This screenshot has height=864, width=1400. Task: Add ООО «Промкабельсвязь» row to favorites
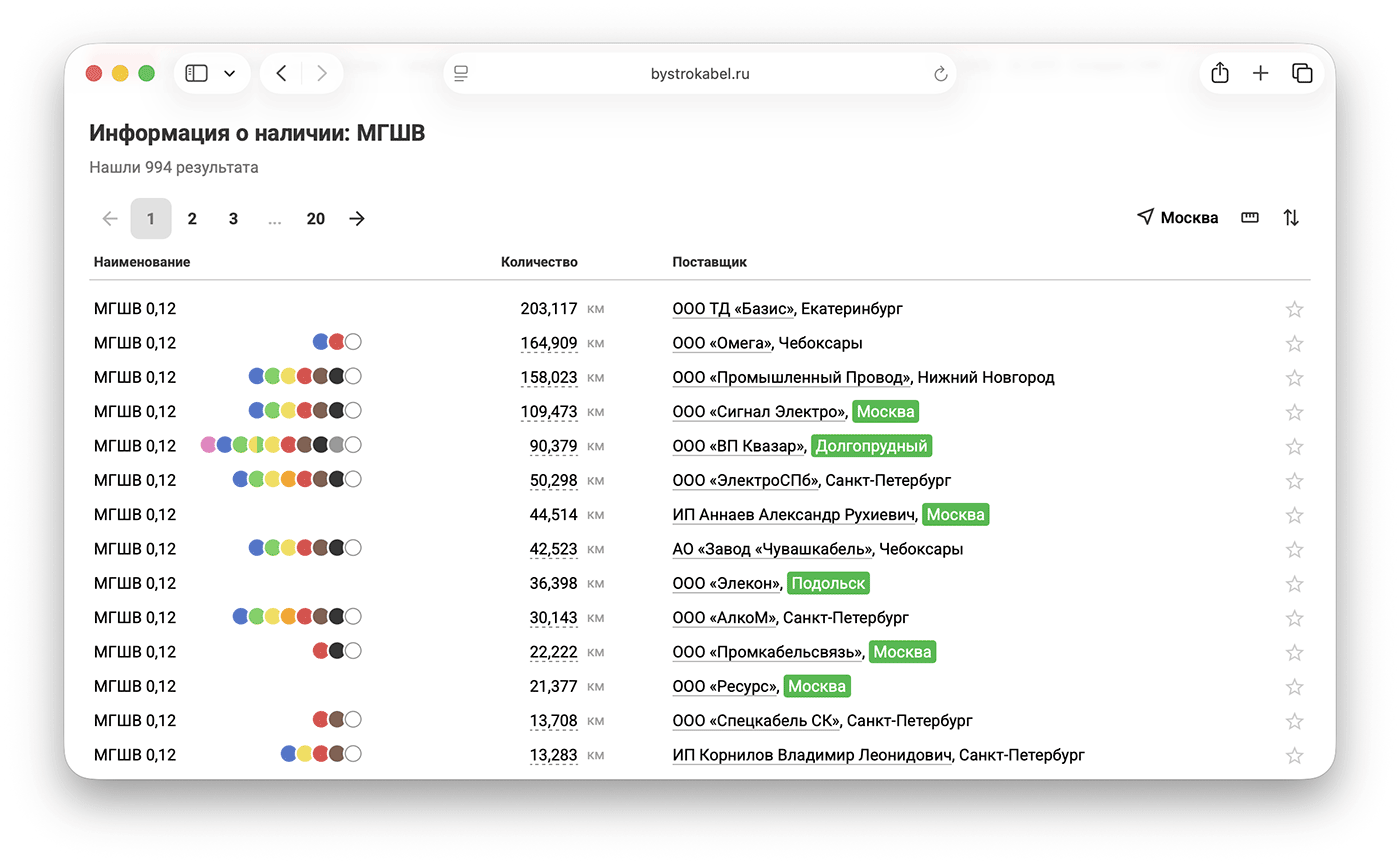click(x=1294, y=652)
